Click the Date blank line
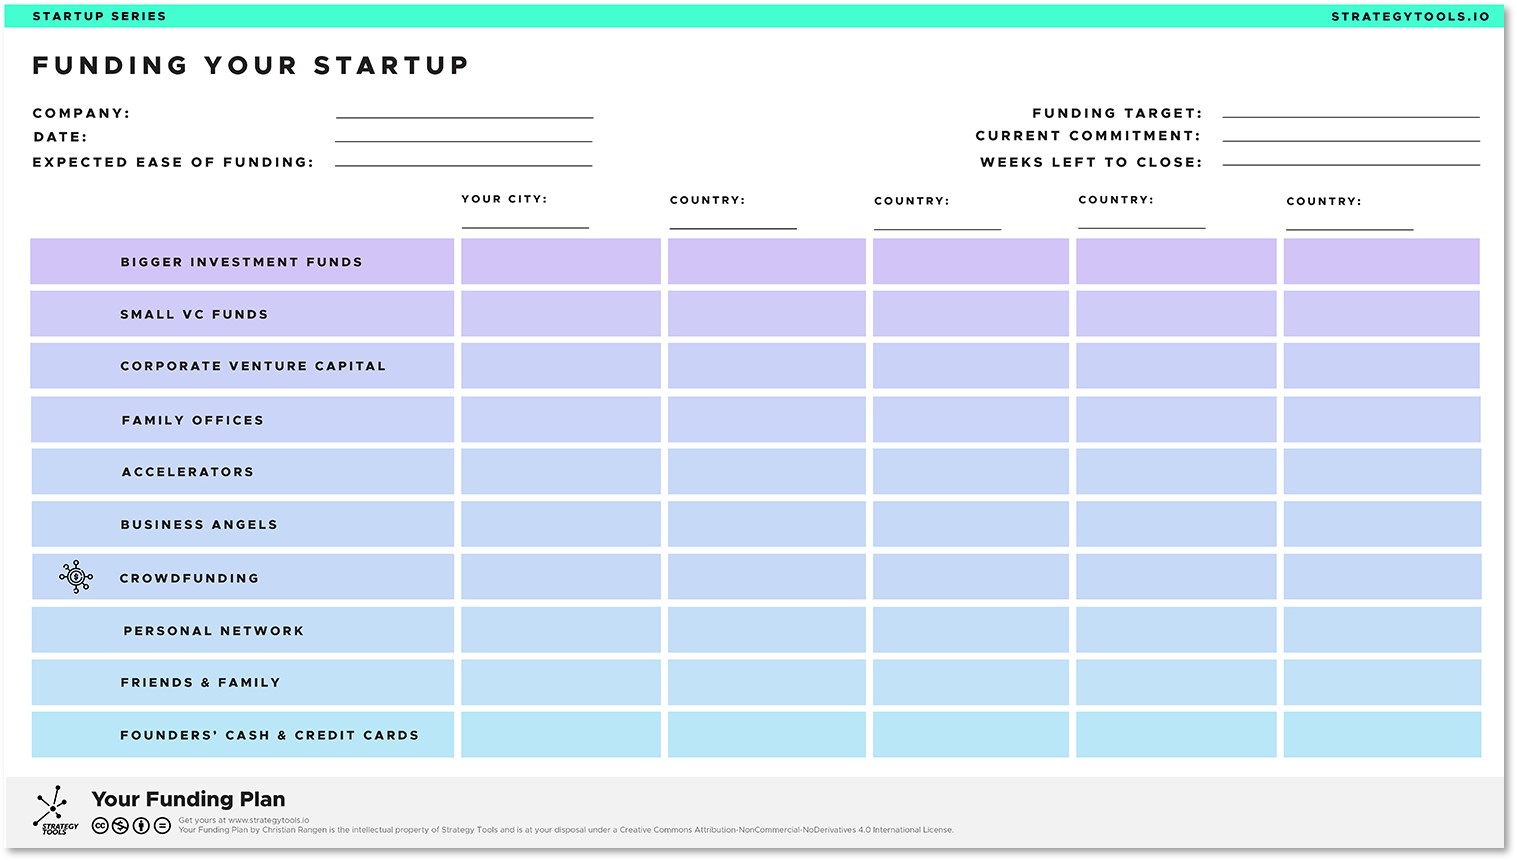This screenshot has width=1517, height=861. 464,139
